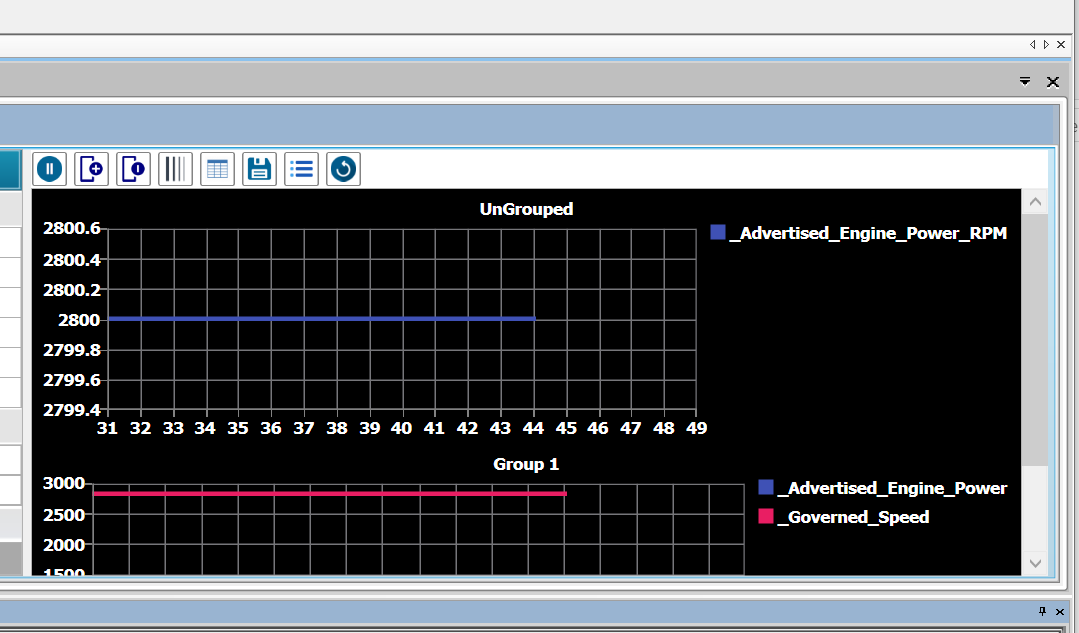Click the 2800.6 y-axis label
The image size is (1079, 633).
72,228
